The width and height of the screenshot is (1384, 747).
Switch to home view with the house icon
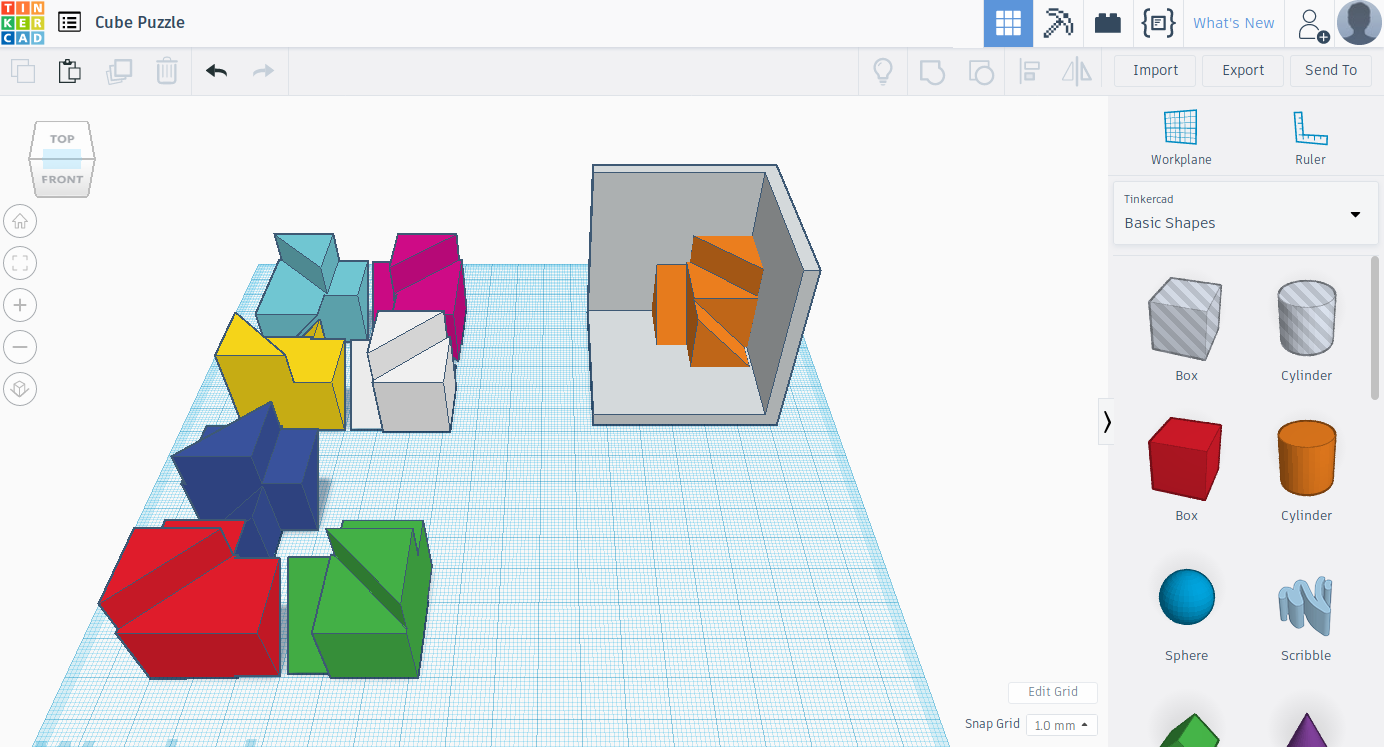(20, 221)
